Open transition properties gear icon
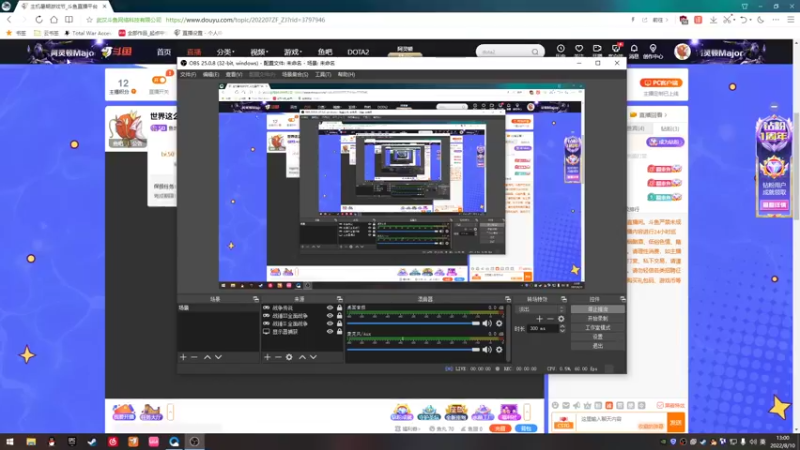800x450 pixels. [x=561, y=319]
